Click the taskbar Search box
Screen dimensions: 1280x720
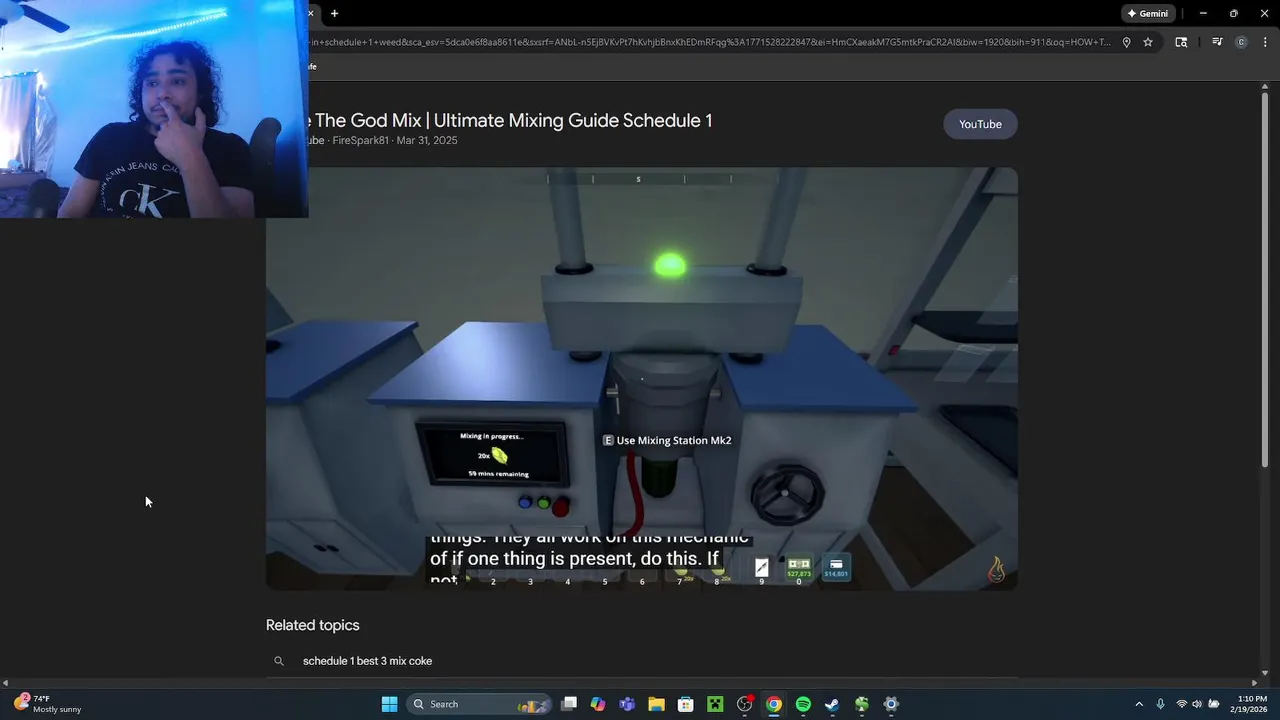(480, 704)
